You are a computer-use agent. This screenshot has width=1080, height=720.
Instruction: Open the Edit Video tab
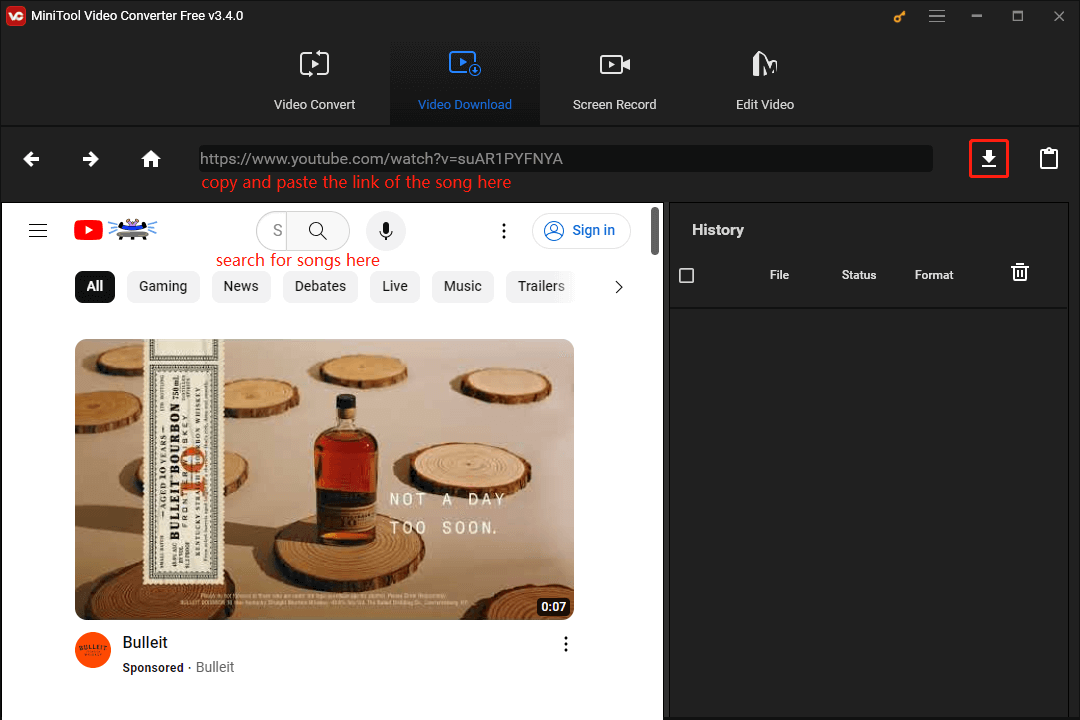(x=765, y=81)
